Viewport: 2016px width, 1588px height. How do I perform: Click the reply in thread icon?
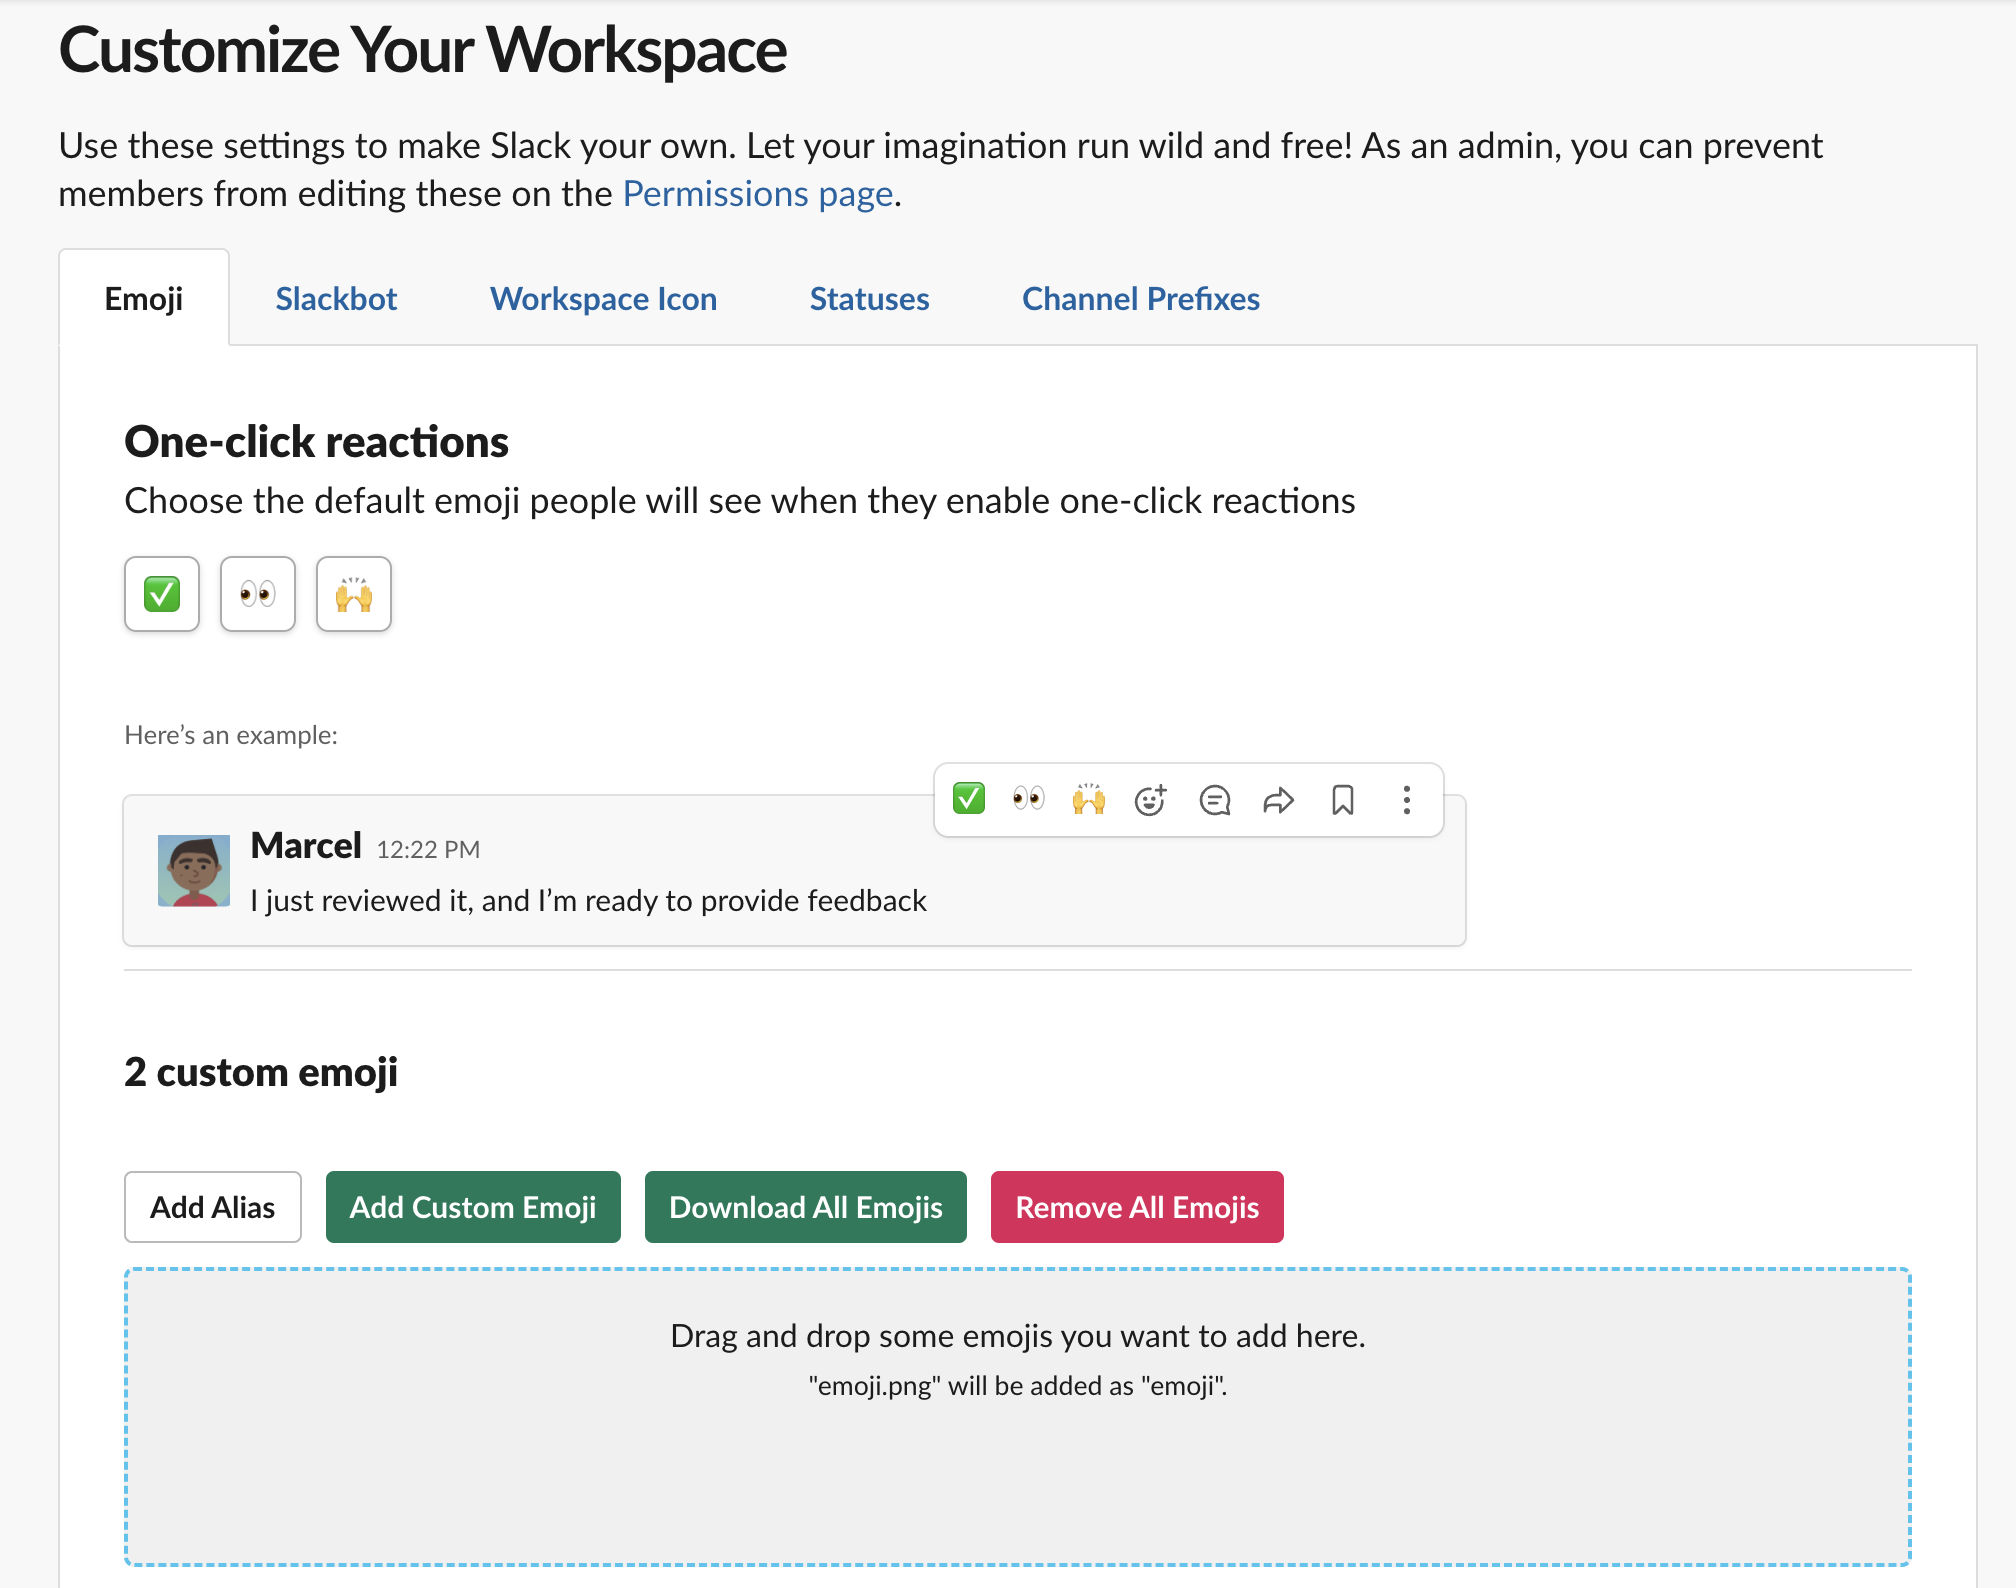tap(1214, 800)
